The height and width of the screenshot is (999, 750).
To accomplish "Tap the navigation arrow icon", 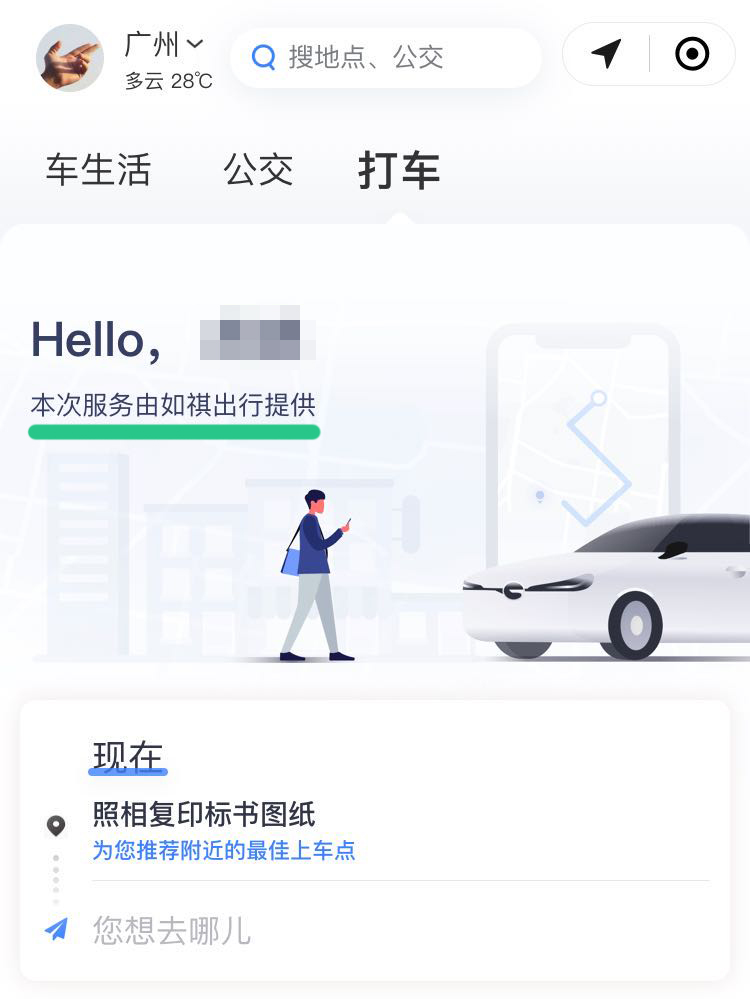I will pyautogui.click(x=606, y=54).
